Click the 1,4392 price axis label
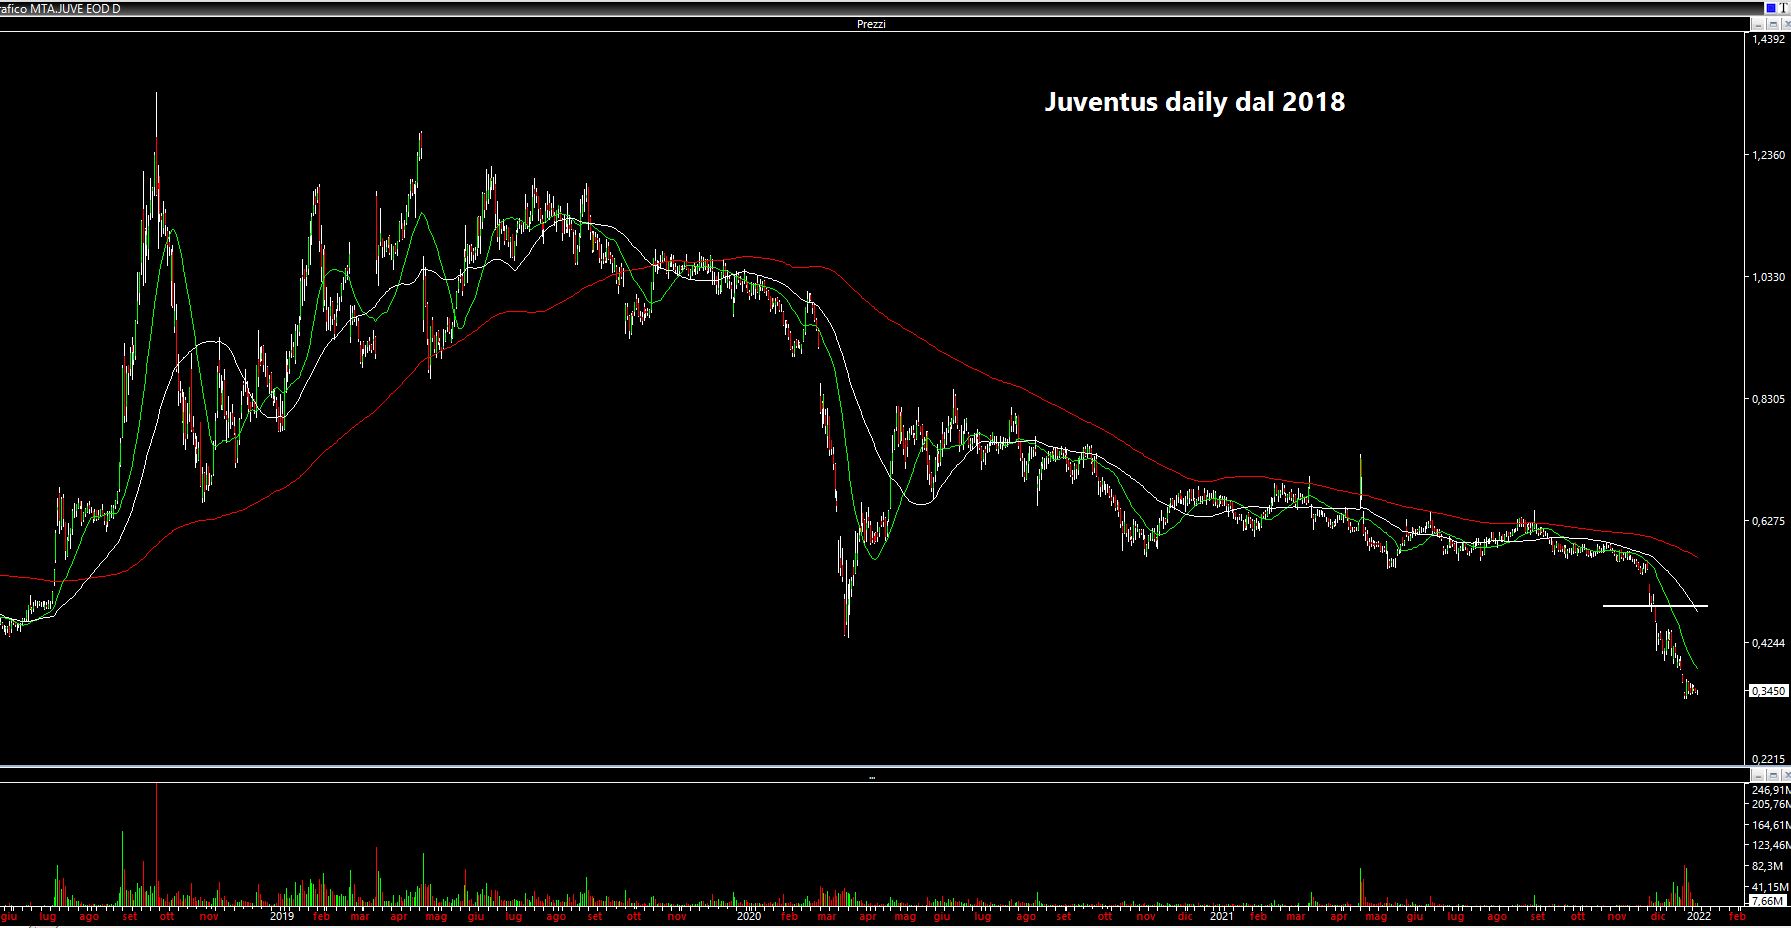The height and width of the screenshot is (928, 1791). pyautogui.click(x=1769, y=39)
